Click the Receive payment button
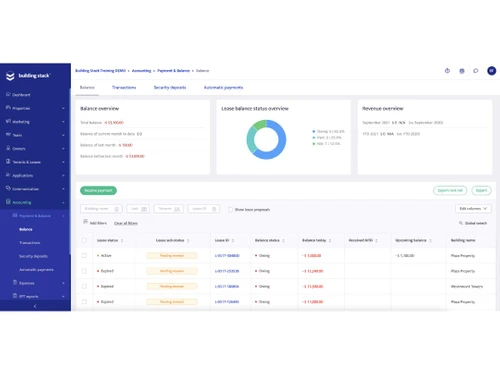Screen dimensions: 500x375 [x=98, y=190]
